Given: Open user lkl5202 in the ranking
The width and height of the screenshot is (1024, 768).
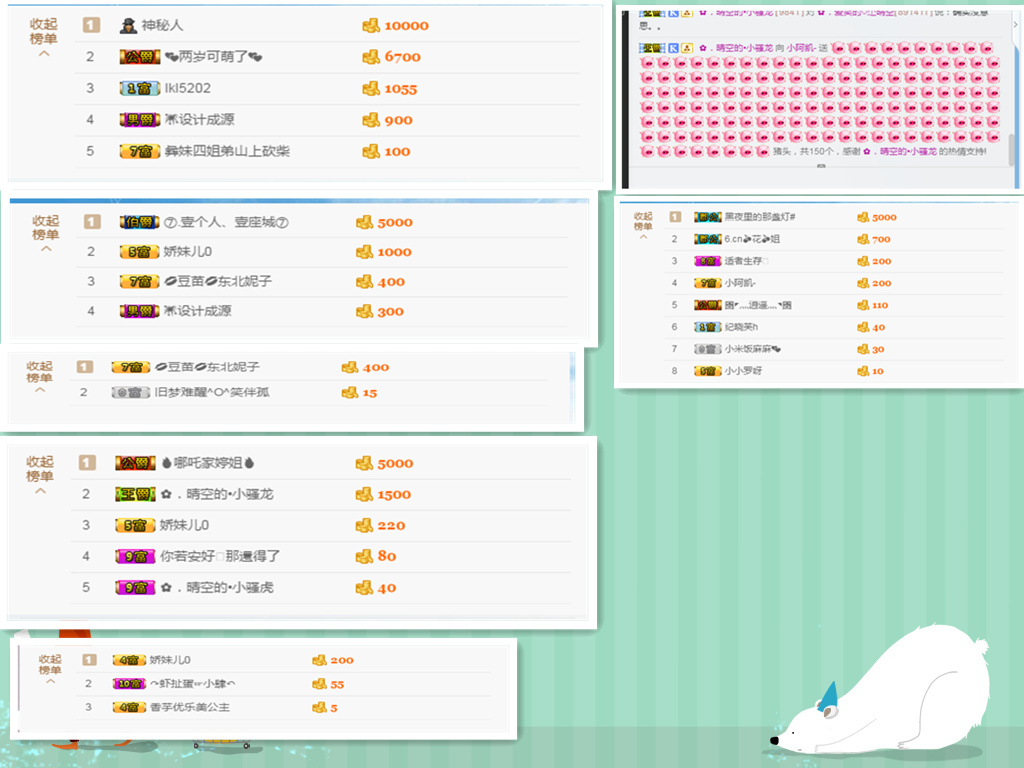Looking at the screenshot, I should click(187, 88).
